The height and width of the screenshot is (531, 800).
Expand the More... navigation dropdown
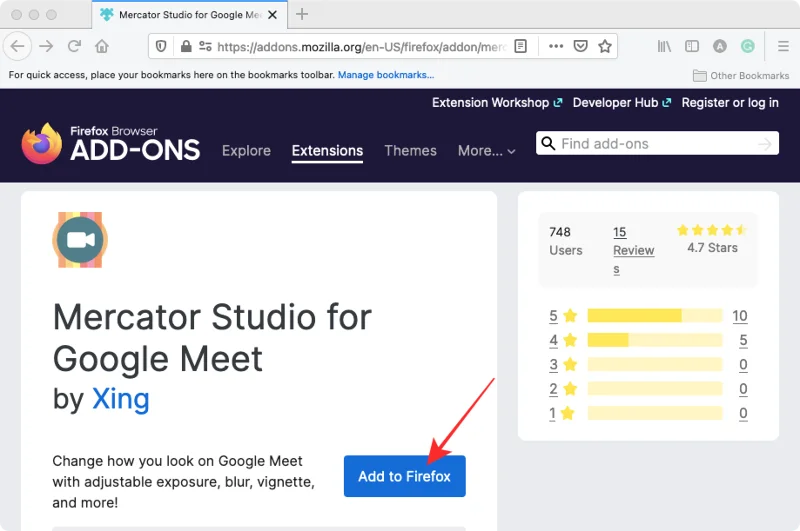click(486, 151)
